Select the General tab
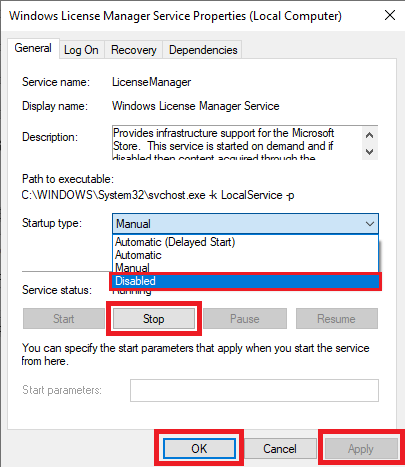Image resolution: width=405 pixels, height=467 pixels. point(33,48)
